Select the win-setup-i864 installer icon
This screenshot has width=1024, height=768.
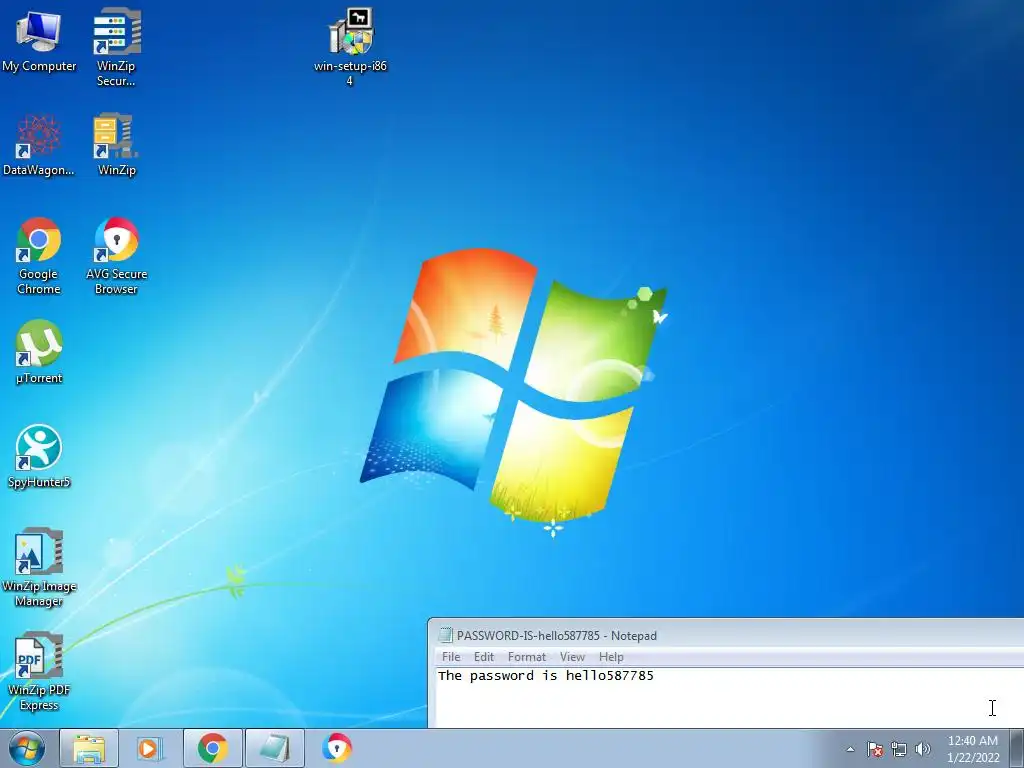pos(351,48)
